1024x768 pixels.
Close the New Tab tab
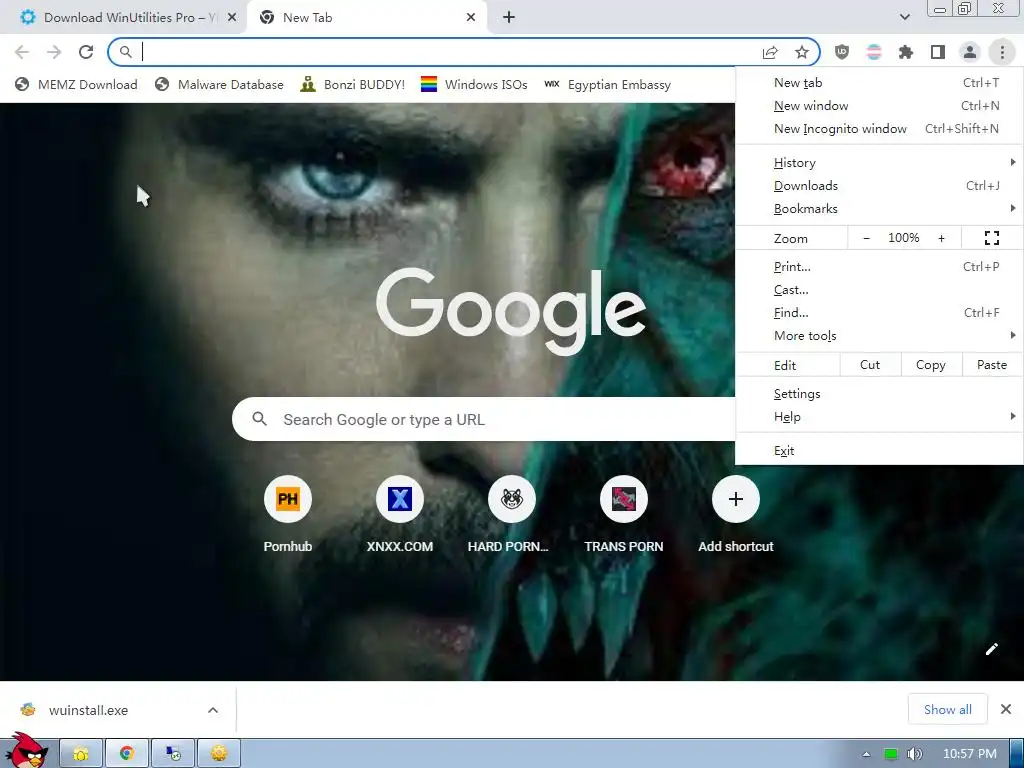pyautogui.click(x=471, y=18)
